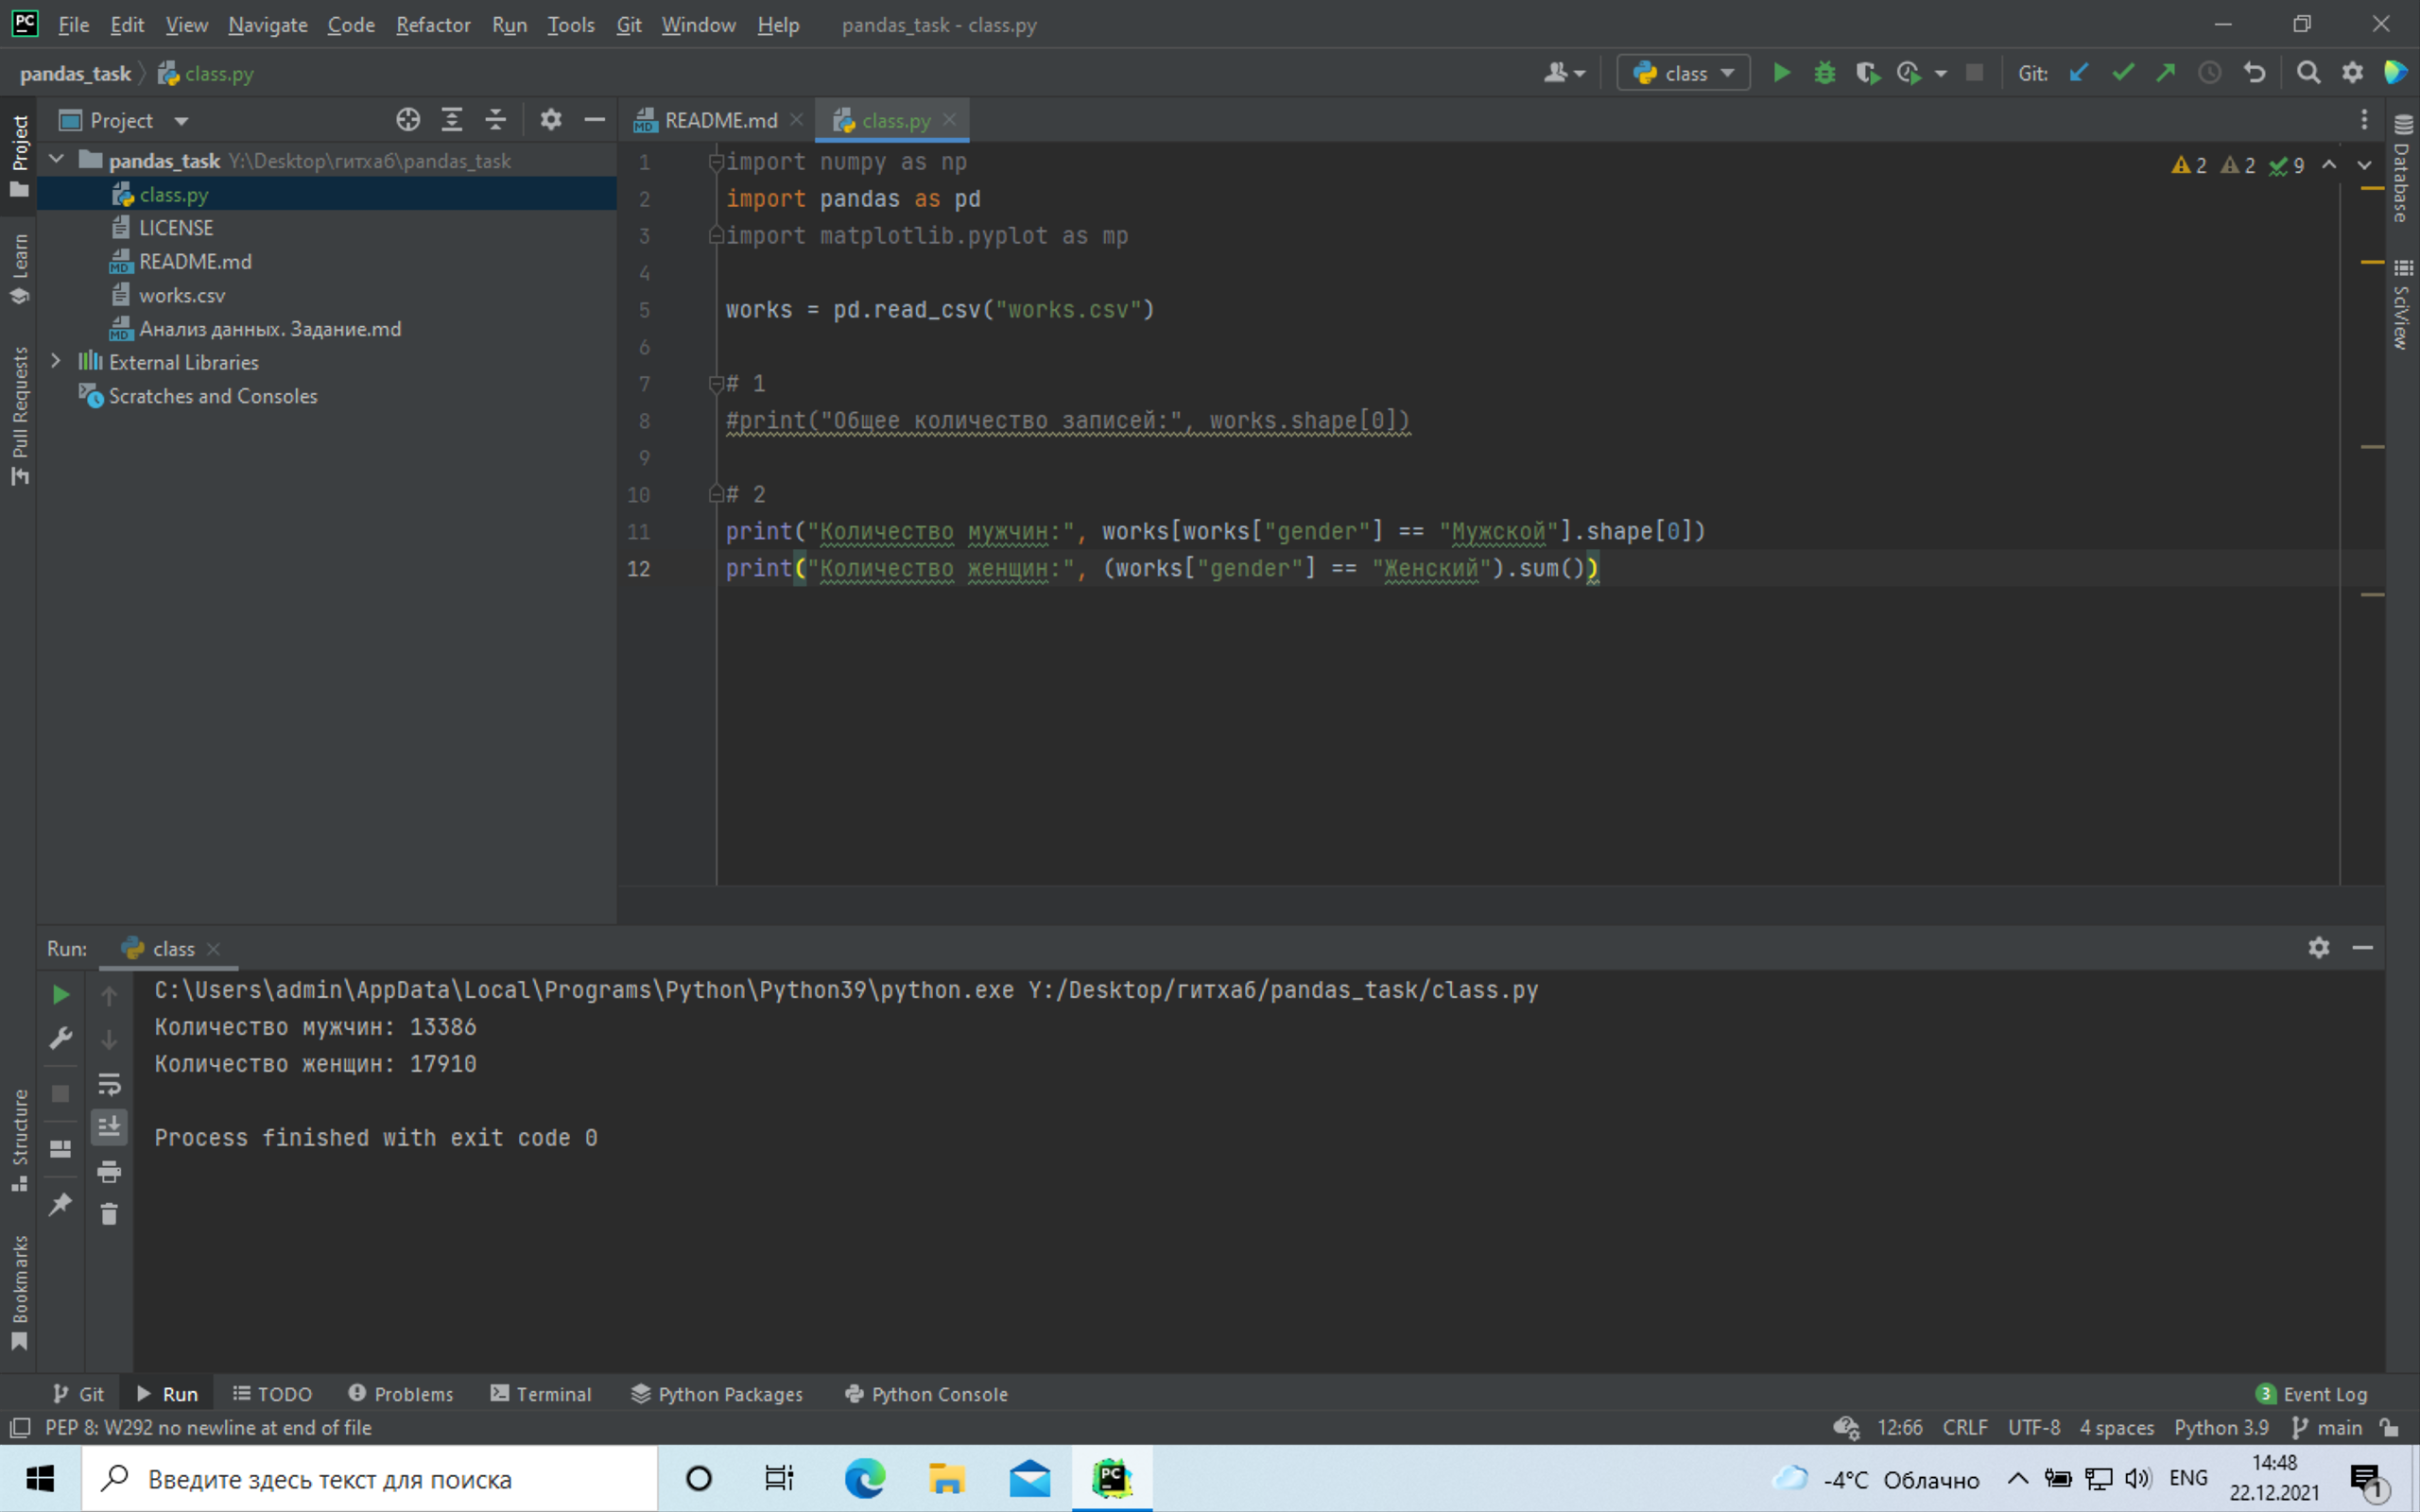
Task: Click the Python 3.9 interpreter status widget
Action: (x=2220, y=1427)
